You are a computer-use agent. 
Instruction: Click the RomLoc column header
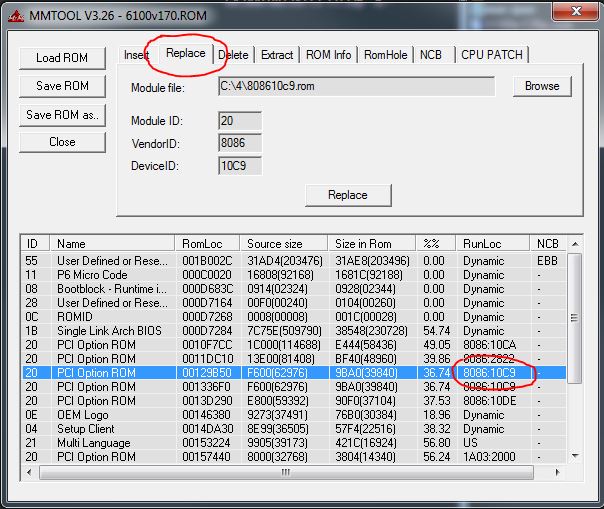(x=208, y=244)
